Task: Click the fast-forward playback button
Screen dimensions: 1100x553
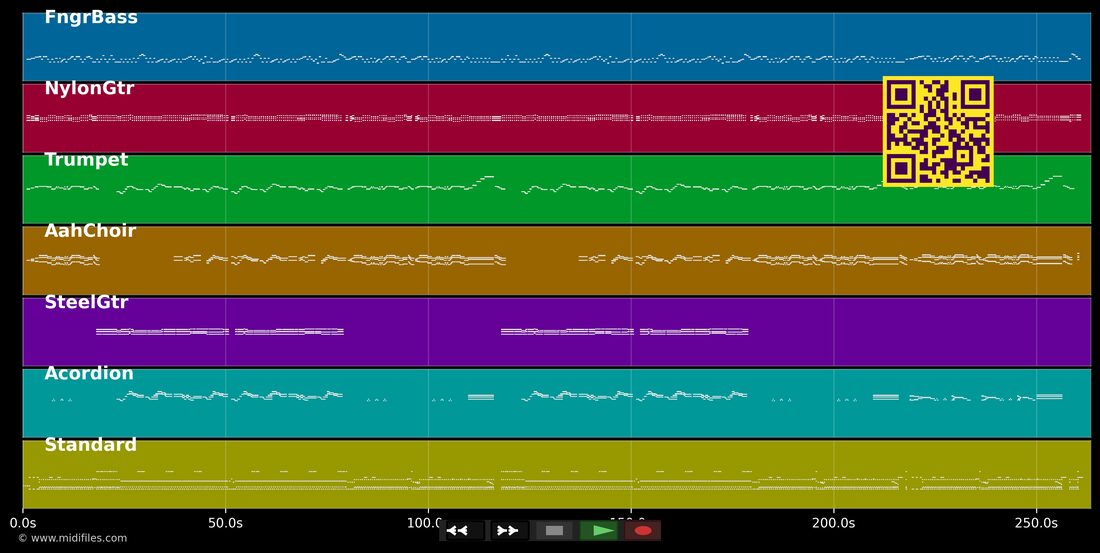Action: pos(508,531)
